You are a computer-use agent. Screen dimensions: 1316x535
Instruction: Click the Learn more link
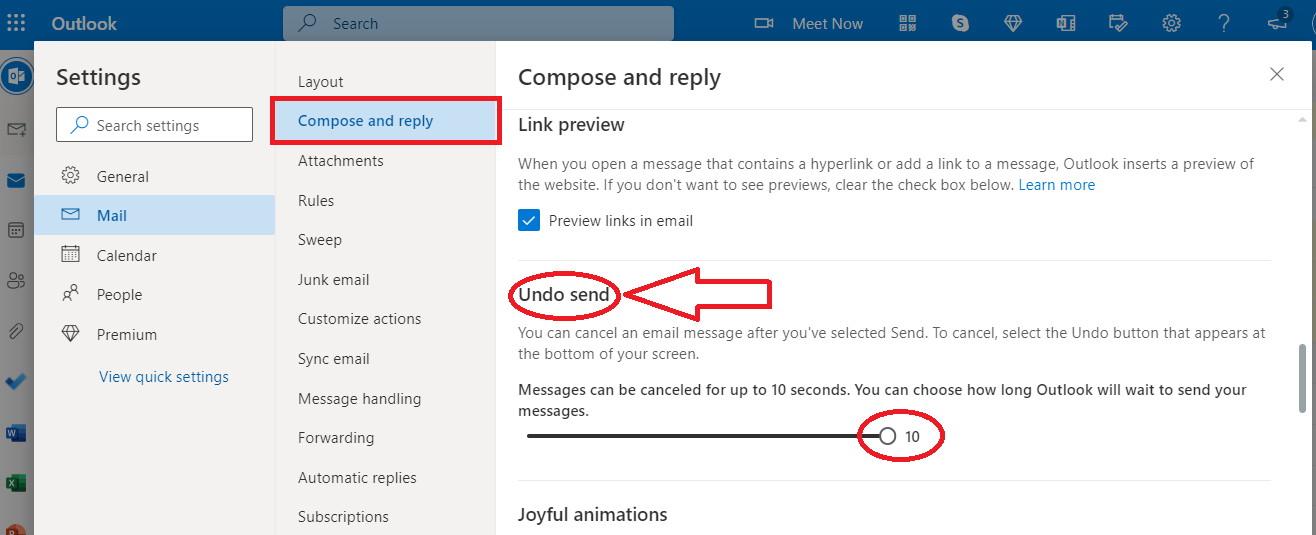[1056, 185]
